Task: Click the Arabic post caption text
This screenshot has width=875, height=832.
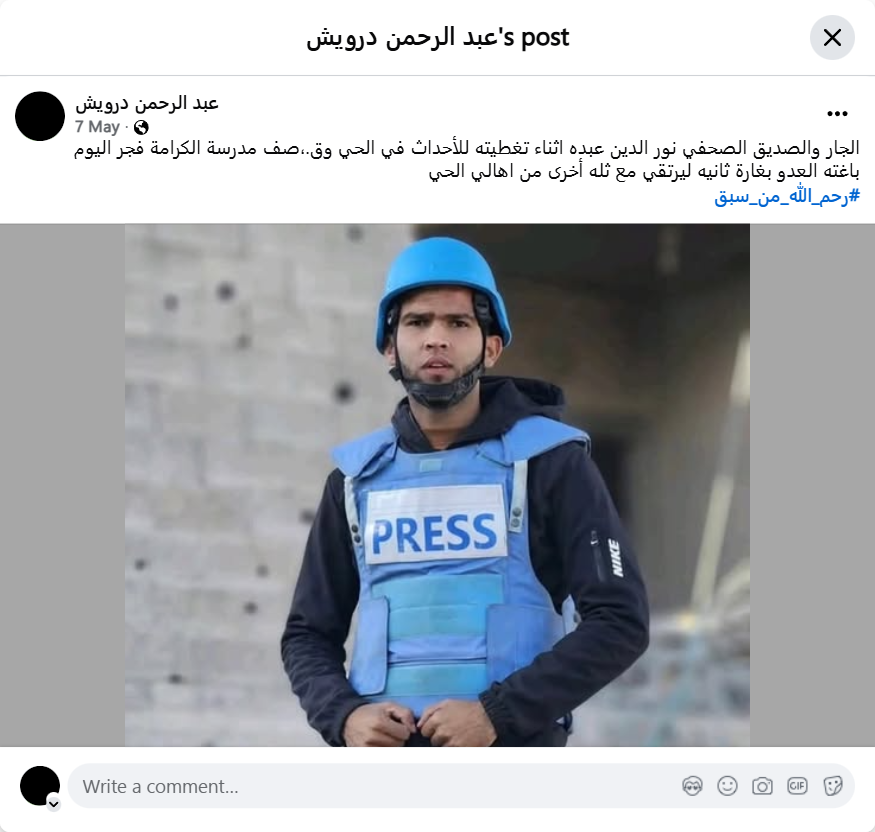Action: [467, 160]
